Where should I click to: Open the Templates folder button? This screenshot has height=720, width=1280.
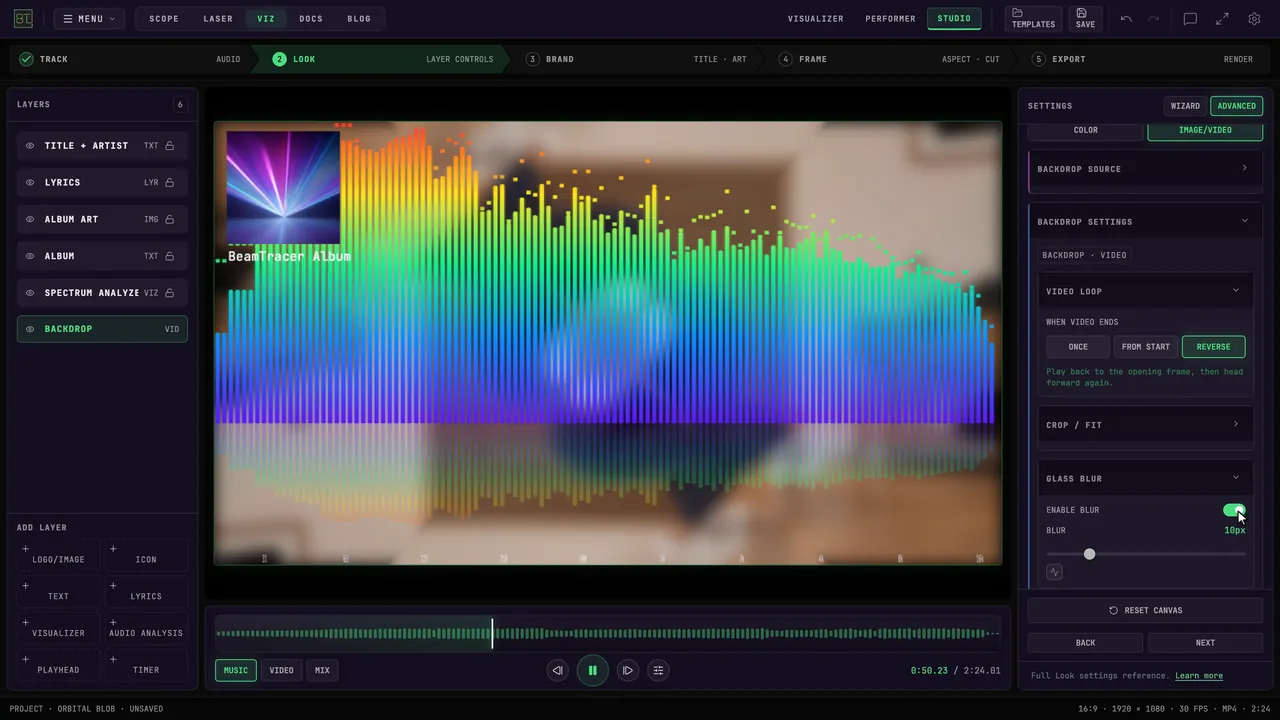[x=1033, y=18]
